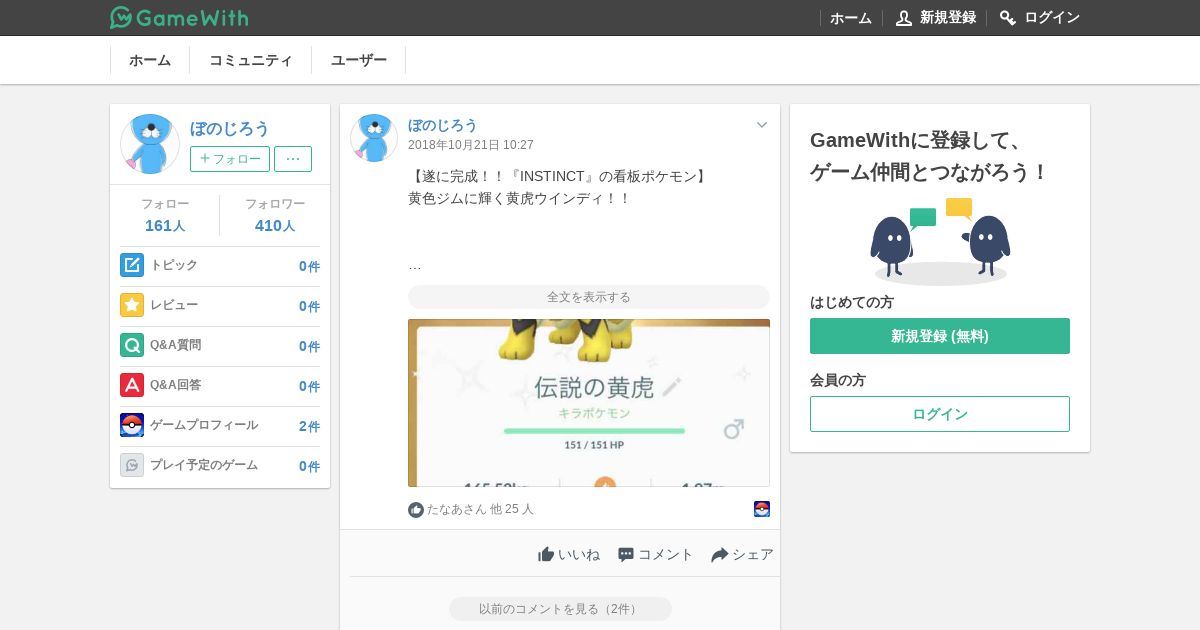Click the プレイ予定のゲーム icon

point(132,465)
